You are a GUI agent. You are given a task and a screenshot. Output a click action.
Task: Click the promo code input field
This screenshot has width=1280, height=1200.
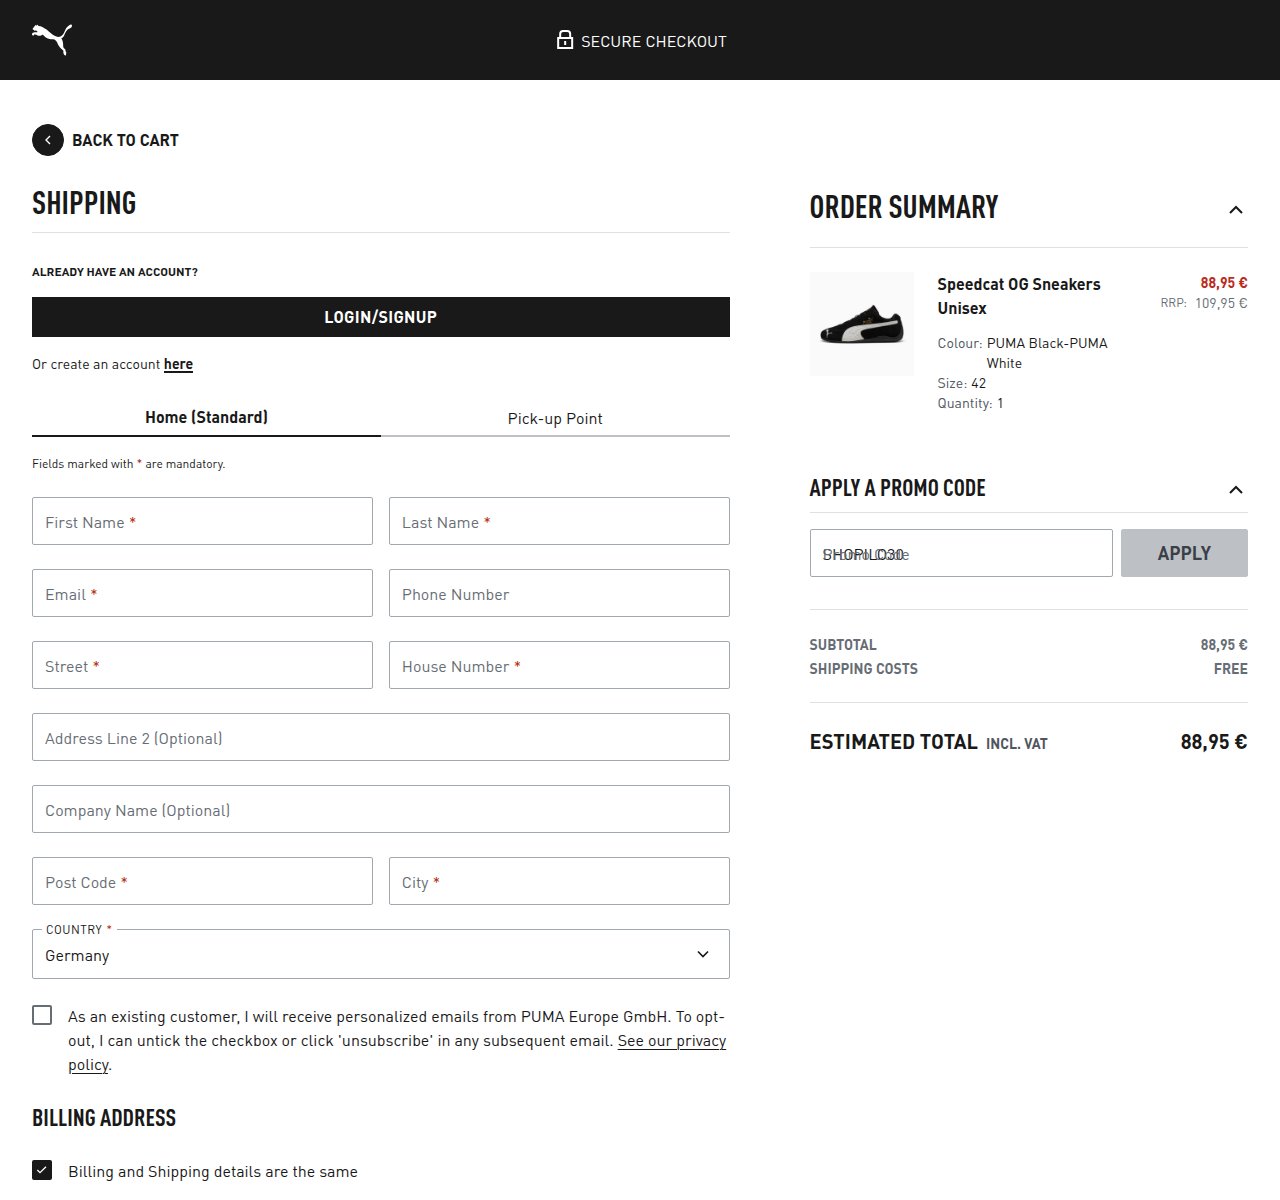point(961,553)
